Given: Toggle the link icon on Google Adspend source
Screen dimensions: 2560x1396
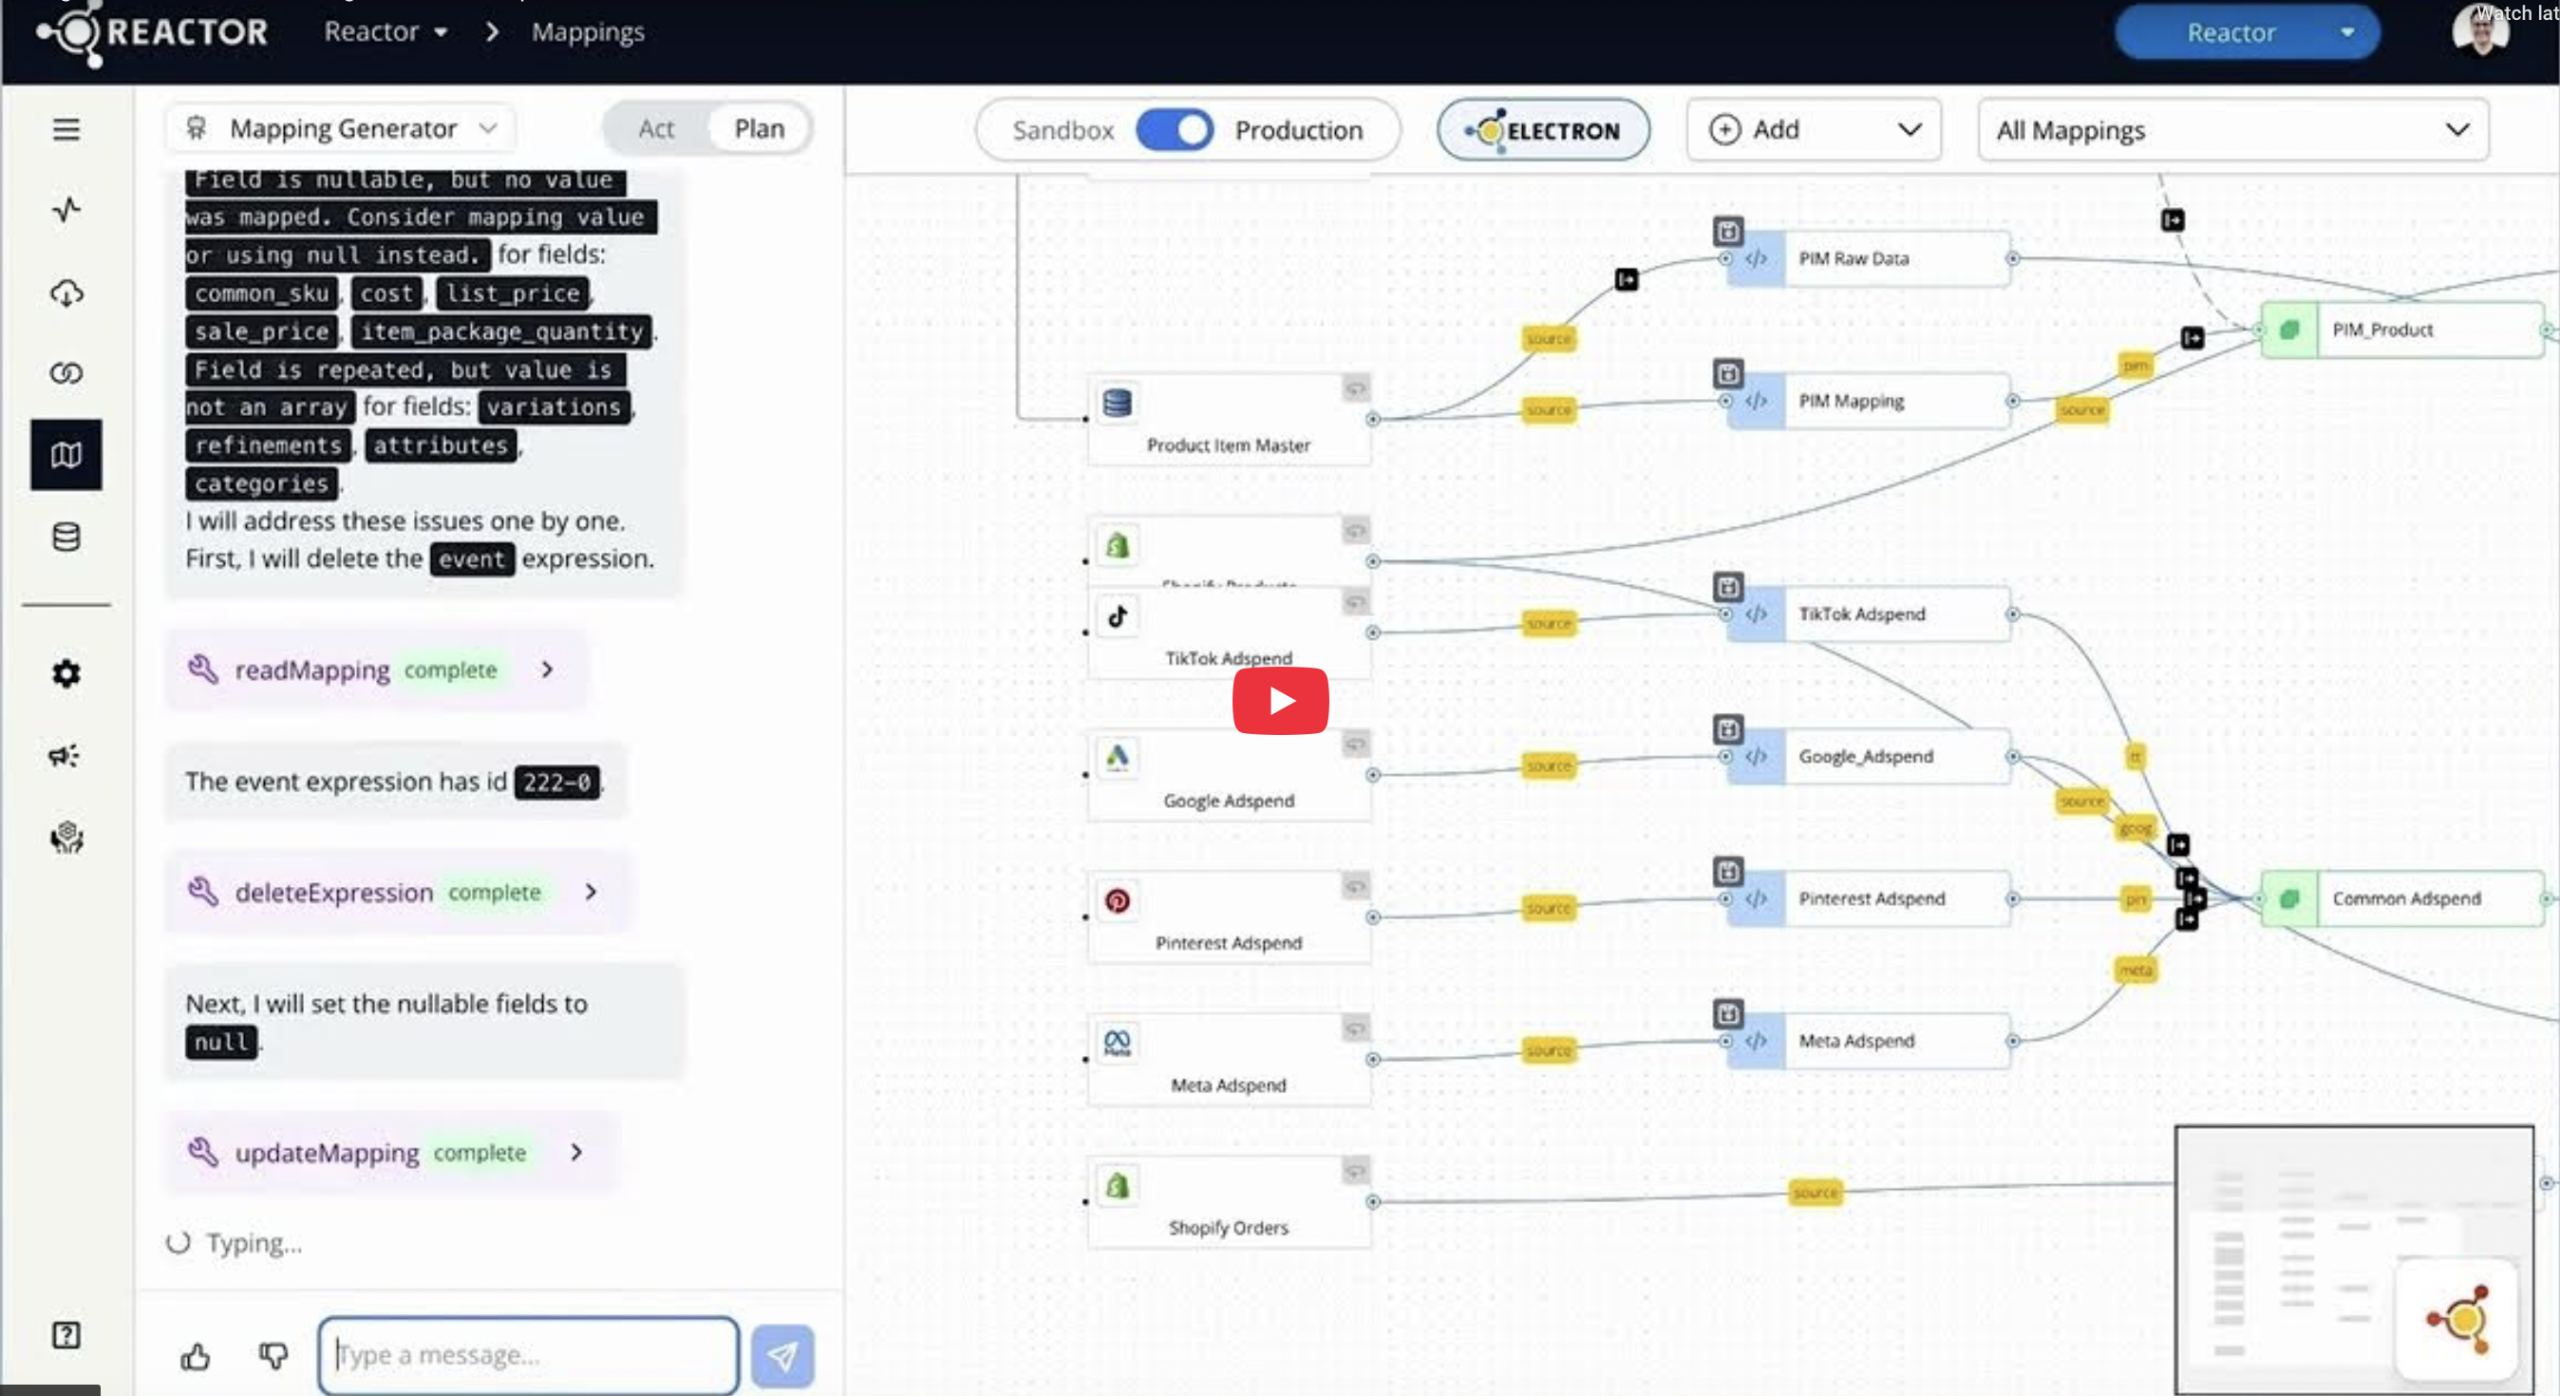Looking at the screenshot, I should pyautogui.click(x=1355, y=744).
